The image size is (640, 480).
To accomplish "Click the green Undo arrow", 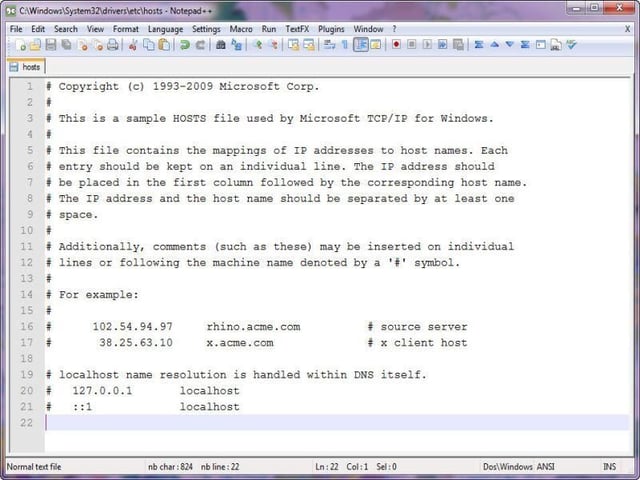I will (x=185, y=44).
